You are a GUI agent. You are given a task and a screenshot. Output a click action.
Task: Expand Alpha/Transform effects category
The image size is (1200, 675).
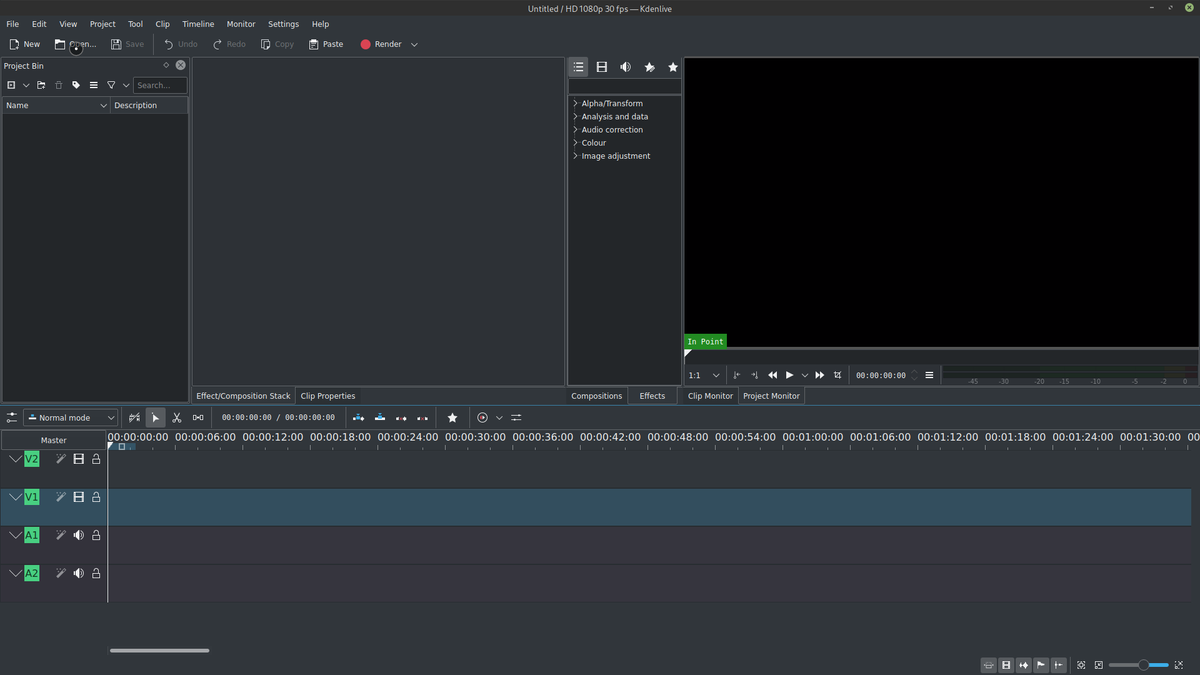(x=575, y=103)
